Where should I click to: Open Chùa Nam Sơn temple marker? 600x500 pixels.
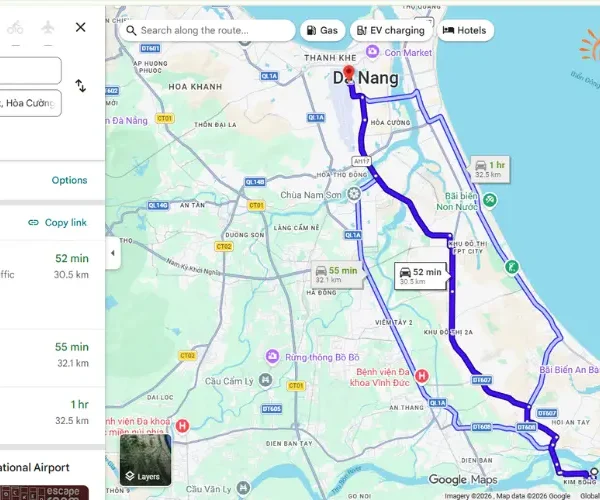(x=354, y=194)
